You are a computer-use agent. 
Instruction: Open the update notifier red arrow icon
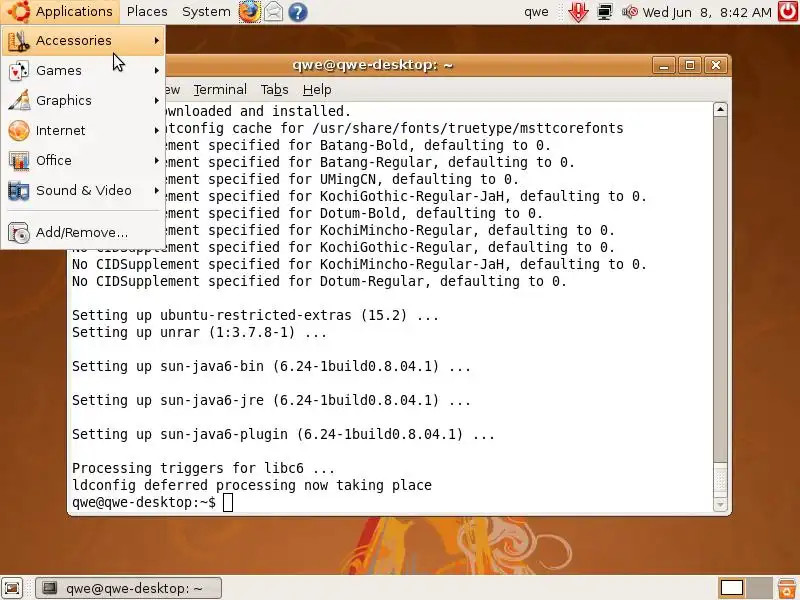point(578,12)
